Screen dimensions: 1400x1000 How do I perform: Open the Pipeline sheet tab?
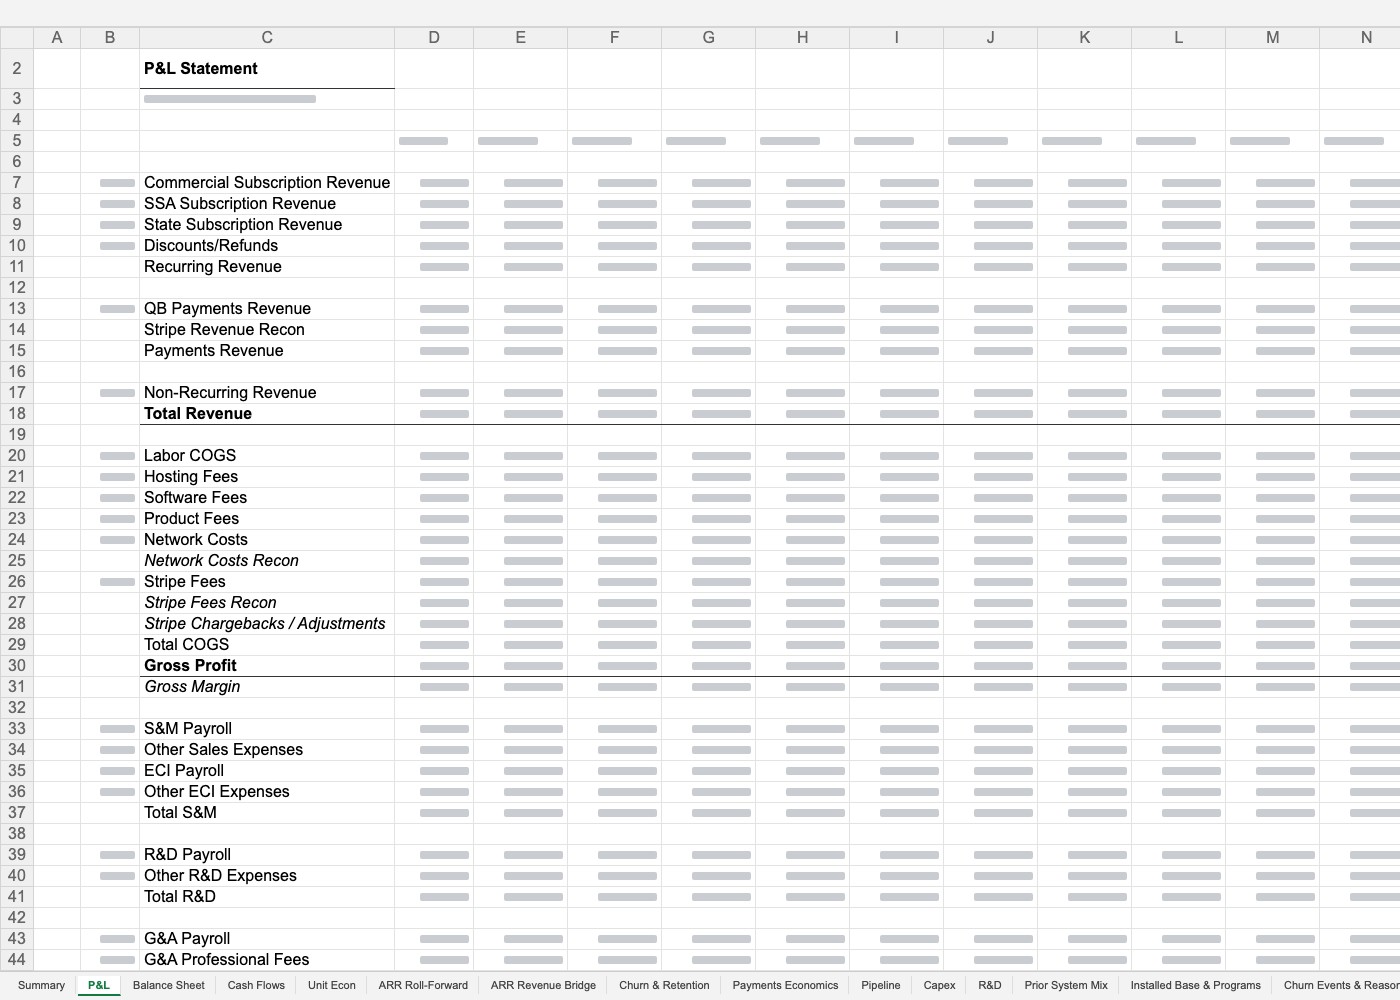[880, 985]
